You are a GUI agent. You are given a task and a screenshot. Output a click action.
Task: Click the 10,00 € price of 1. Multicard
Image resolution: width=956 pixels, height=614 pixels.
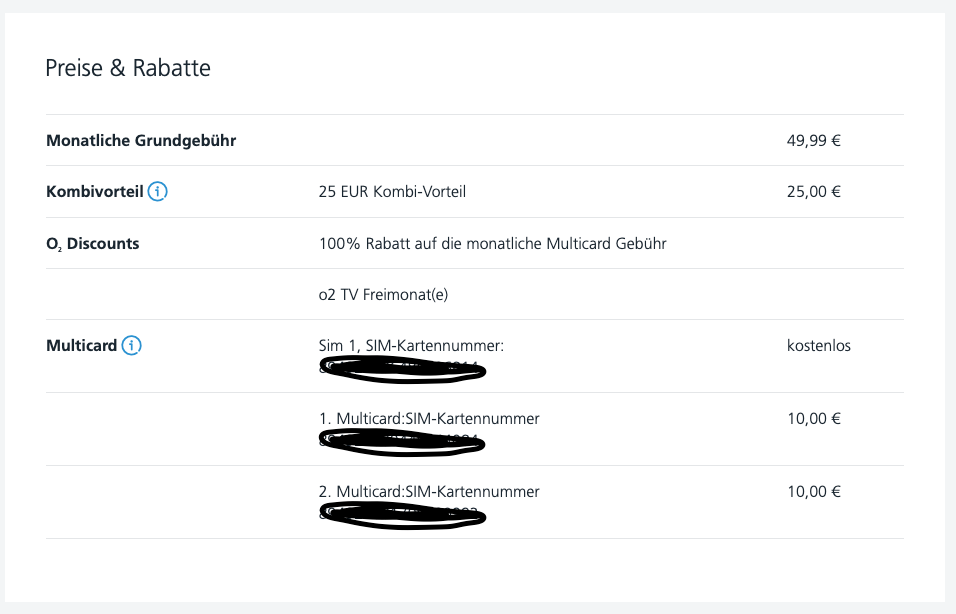pyautogui.click(x=813, y=418)
